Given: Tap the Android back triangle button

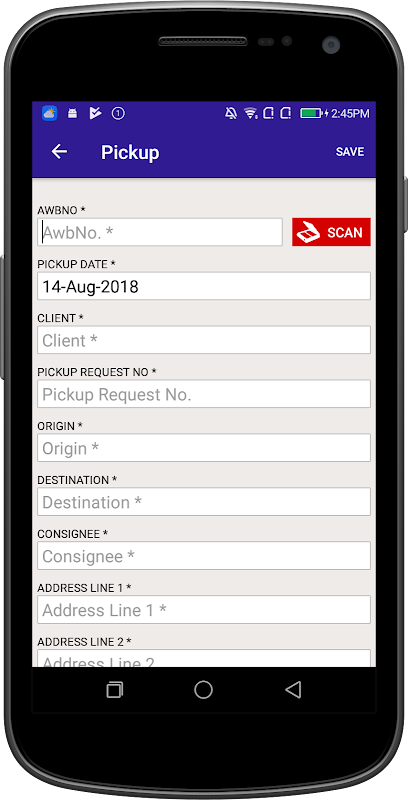Looking at the screenshot, I should tap(293, 690).
